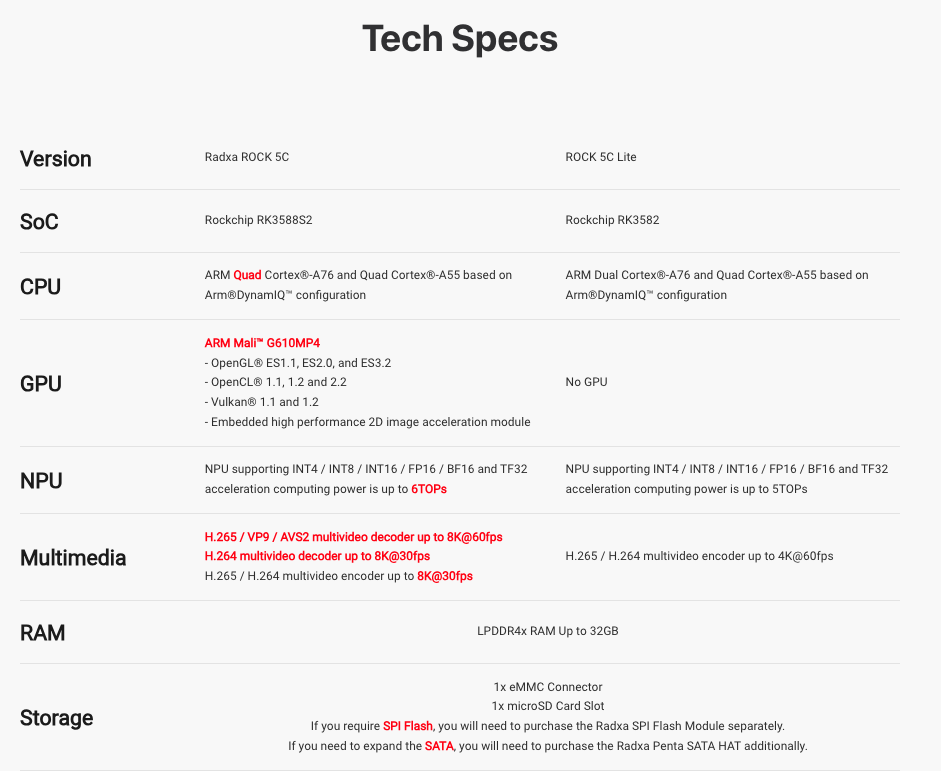Click the Version row label
Image resolution: width=941 pixels, height=771 pixels.
(56, 159)
